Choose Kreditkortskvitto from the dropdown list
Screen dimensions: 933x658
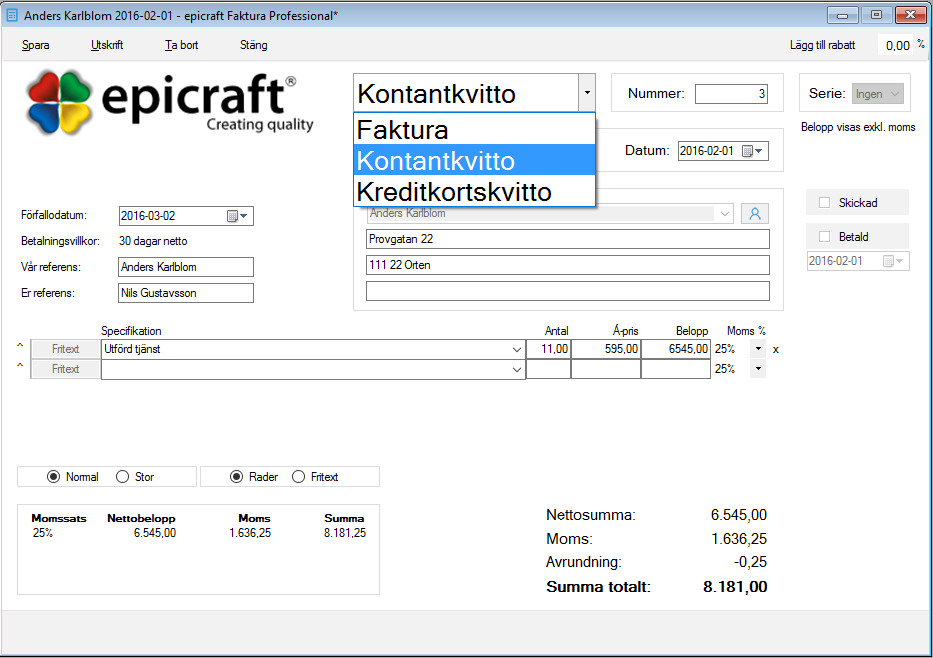474,192
